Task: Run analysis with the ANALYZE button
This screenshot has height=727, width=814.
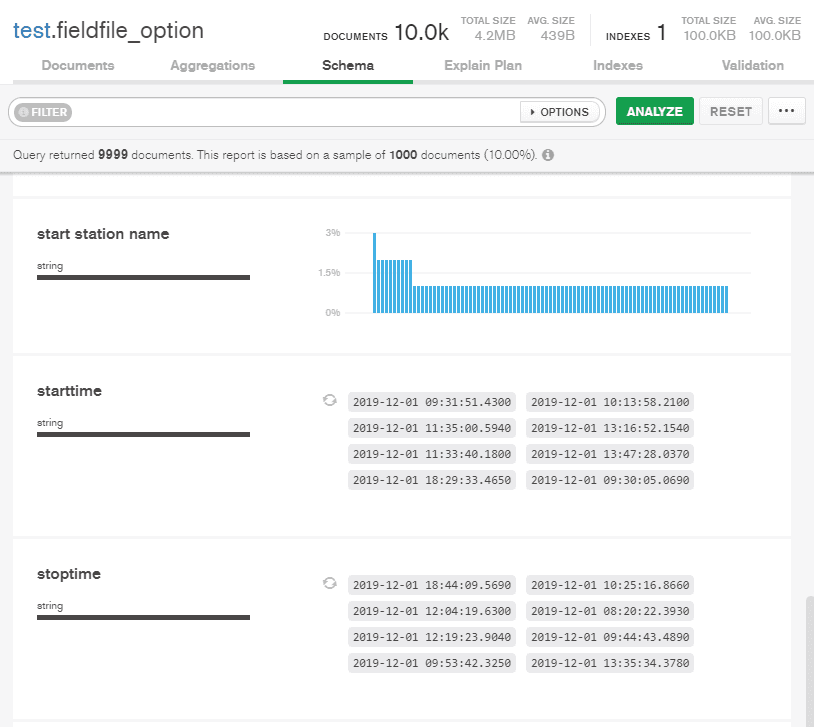Action: pos(654,111)
